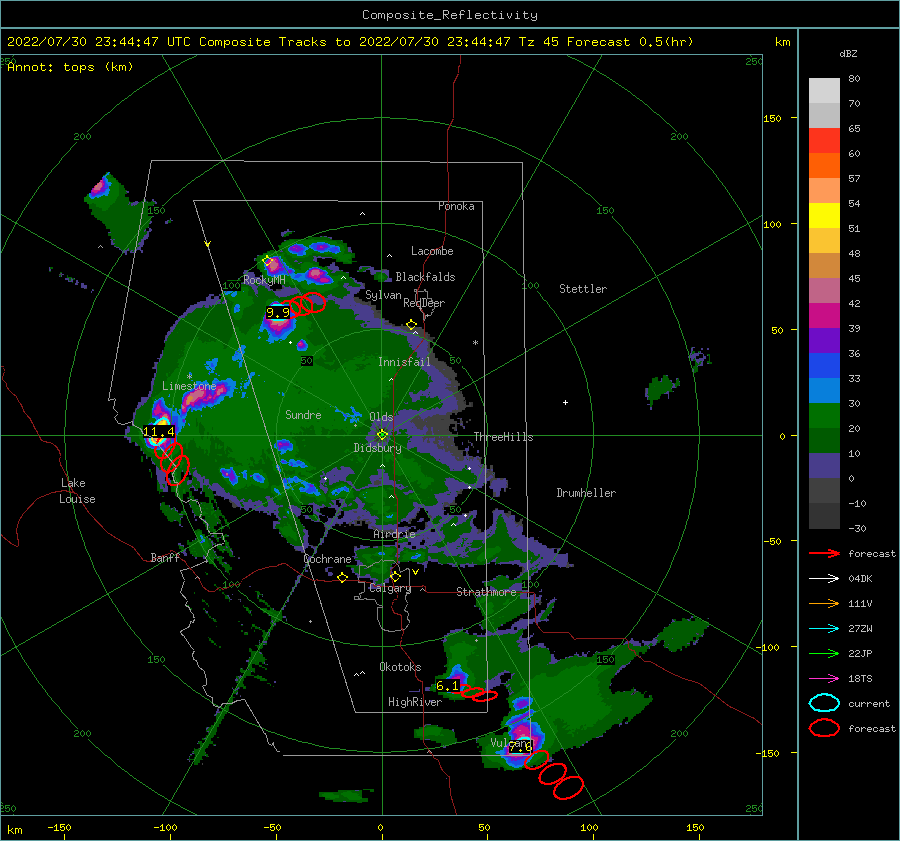Image resolution: width=900 pixels, height=841 pixels.
Task: Click the Cochrane town label
Action: 327,559
